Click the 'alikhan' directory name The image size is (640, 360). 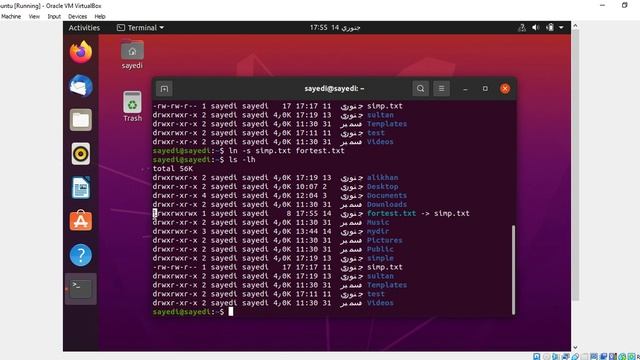(x=382, y=178)
